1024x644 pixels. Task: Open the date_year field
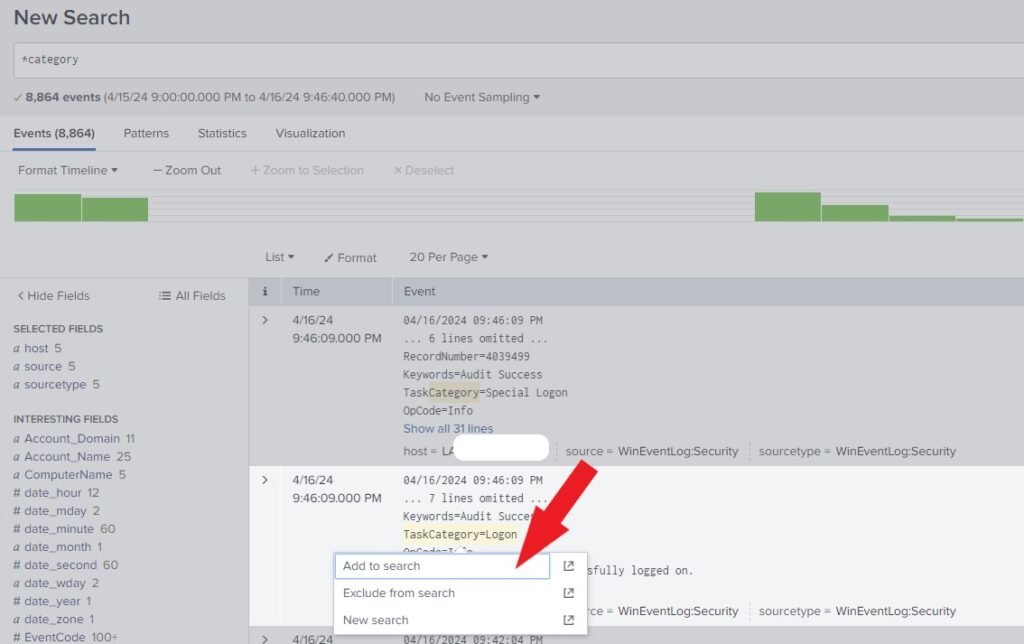pos(52,601)
